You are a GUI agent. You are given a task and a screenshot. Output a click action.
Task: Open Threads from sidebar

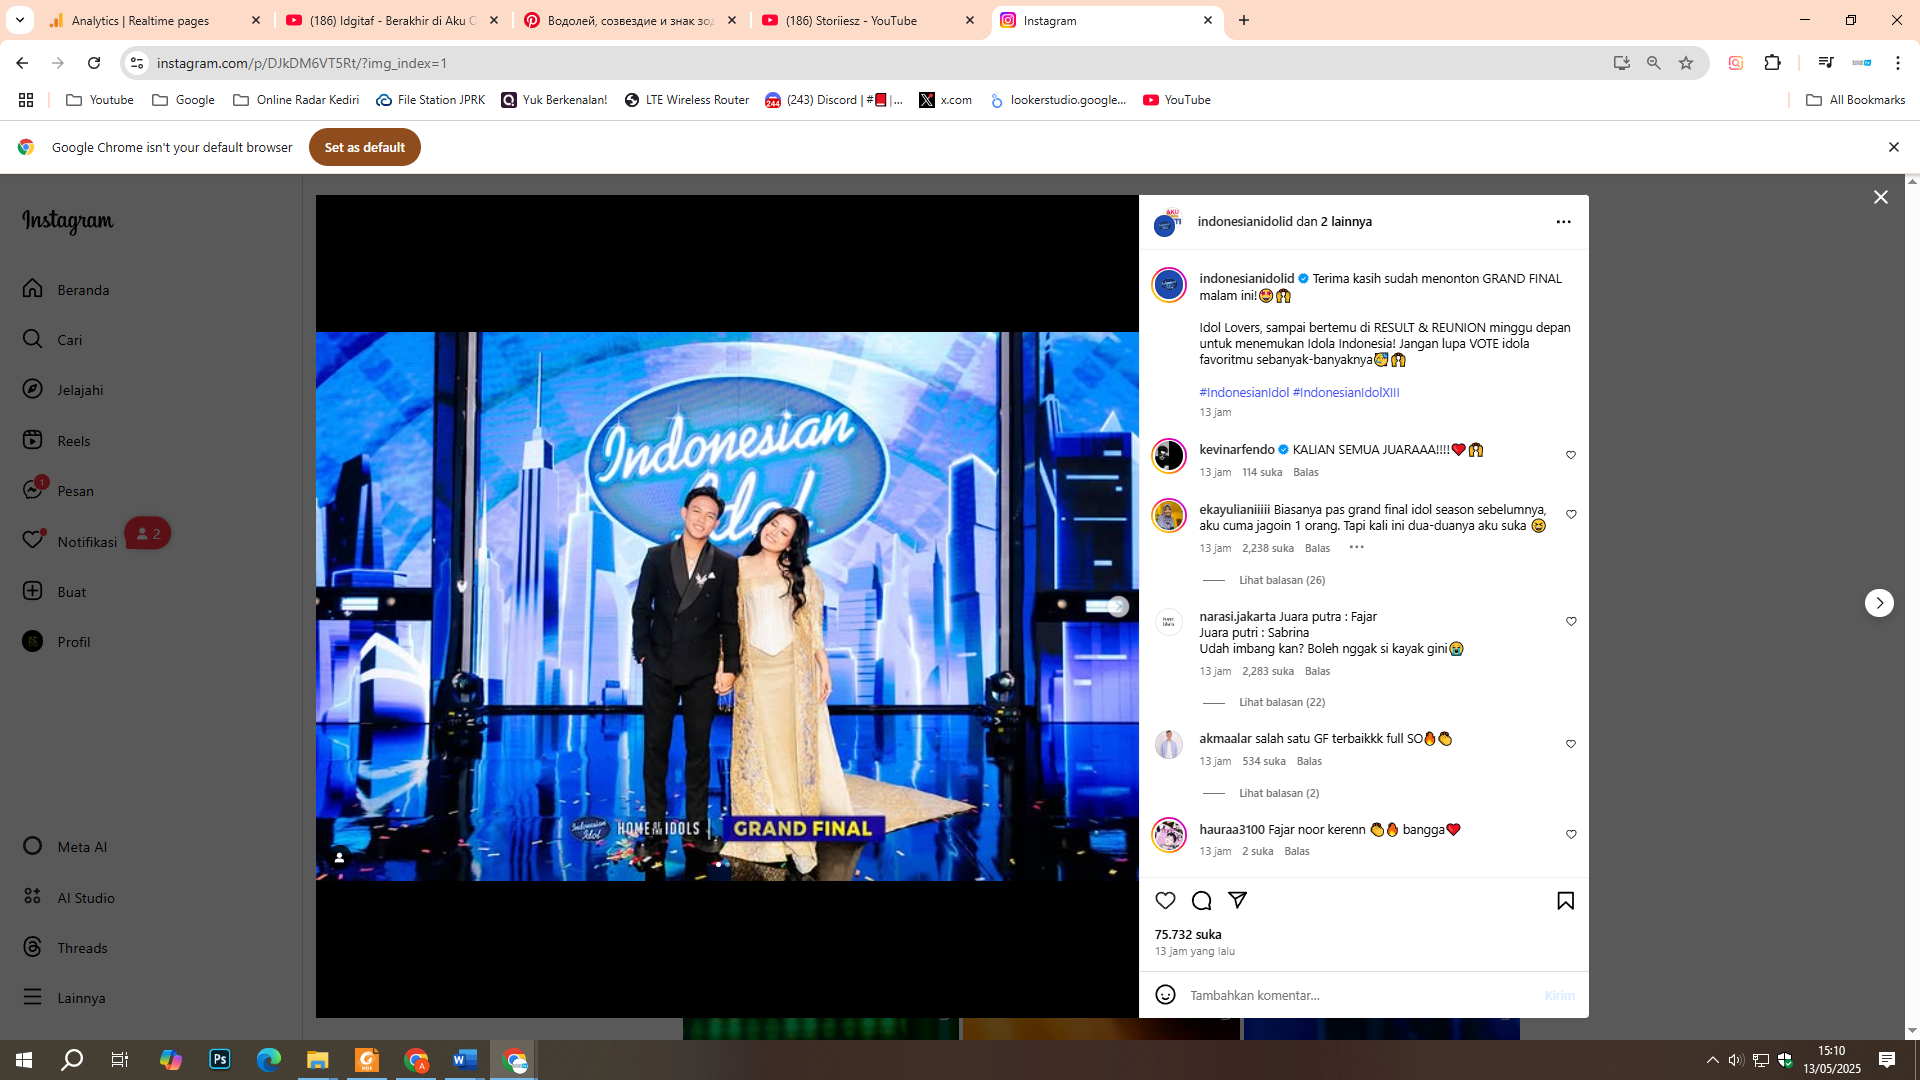tap(65, 948)
